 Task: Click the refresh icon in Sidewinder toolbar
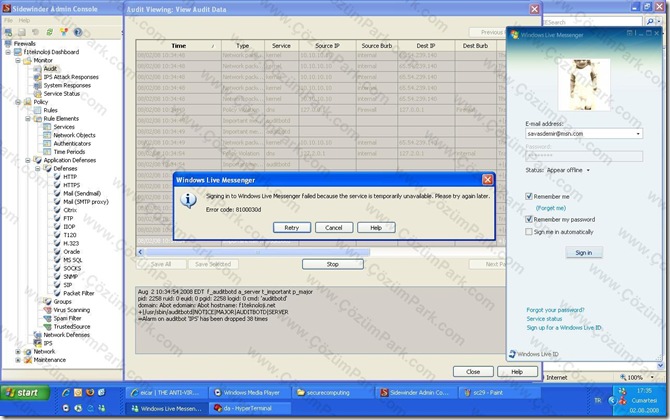point(50,32)
